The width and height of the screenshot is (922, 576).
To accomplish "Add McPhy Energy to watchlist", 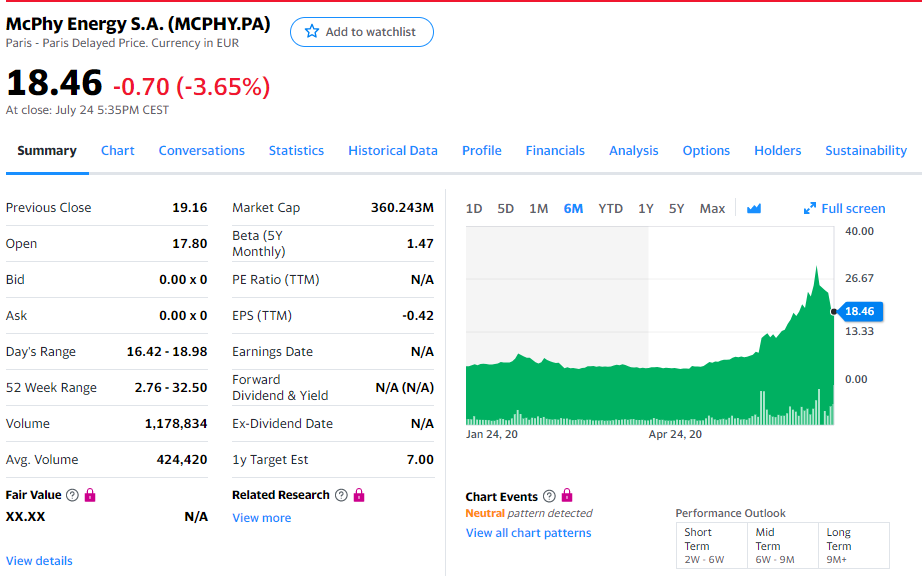I will click(x=362, y=32).
